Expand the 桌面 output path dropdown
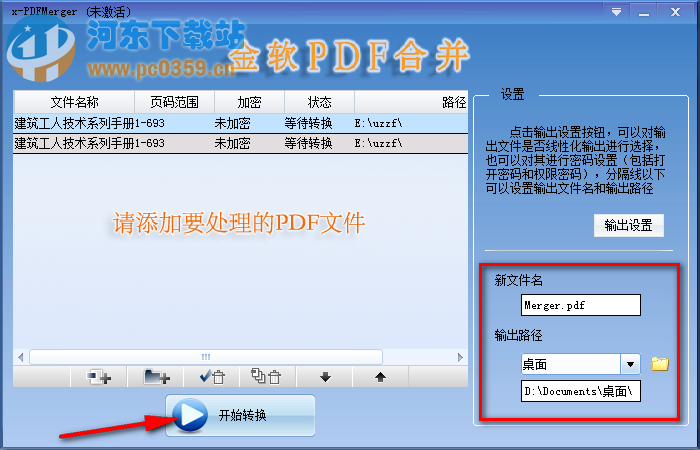The image size is (700, 450). (630, 364)
